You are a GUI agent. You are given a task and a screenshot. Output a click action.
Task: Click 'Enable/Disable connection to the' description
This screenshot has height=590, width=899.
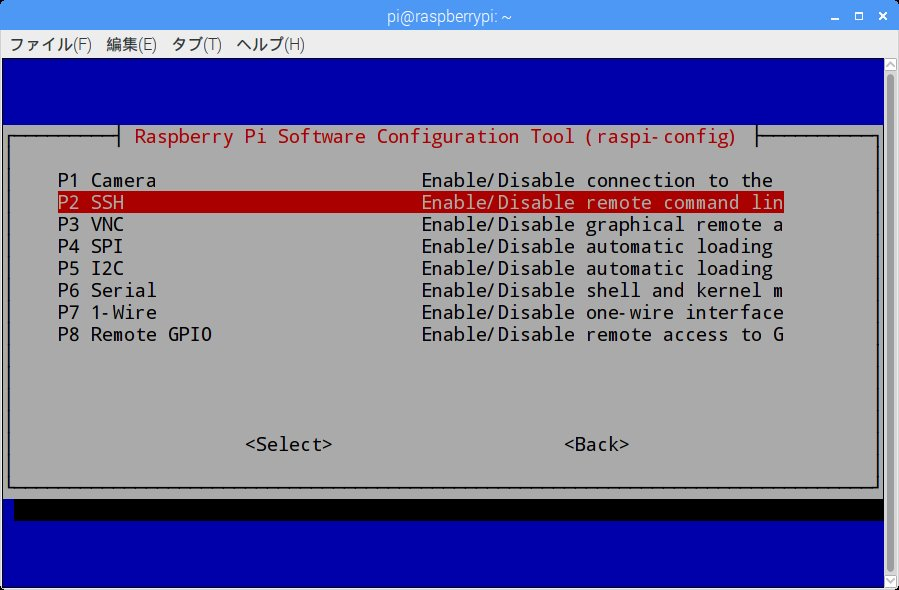(597, 181)
